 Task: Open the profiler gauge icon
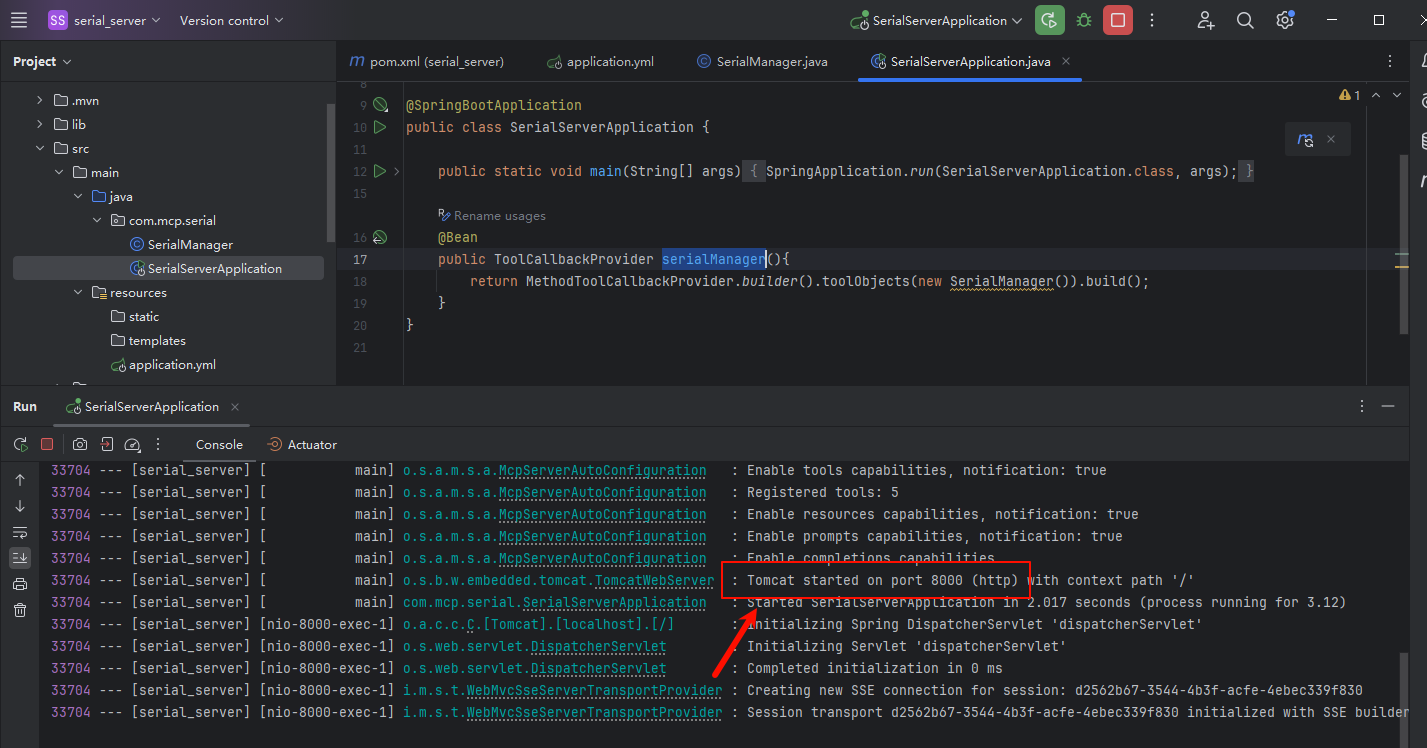coord(133,444)
